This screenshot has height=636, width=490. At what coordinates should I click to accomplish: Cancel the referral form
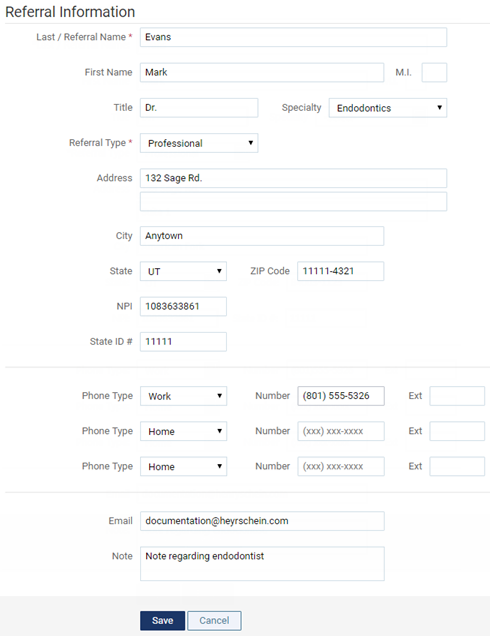(x=214, y=621)
